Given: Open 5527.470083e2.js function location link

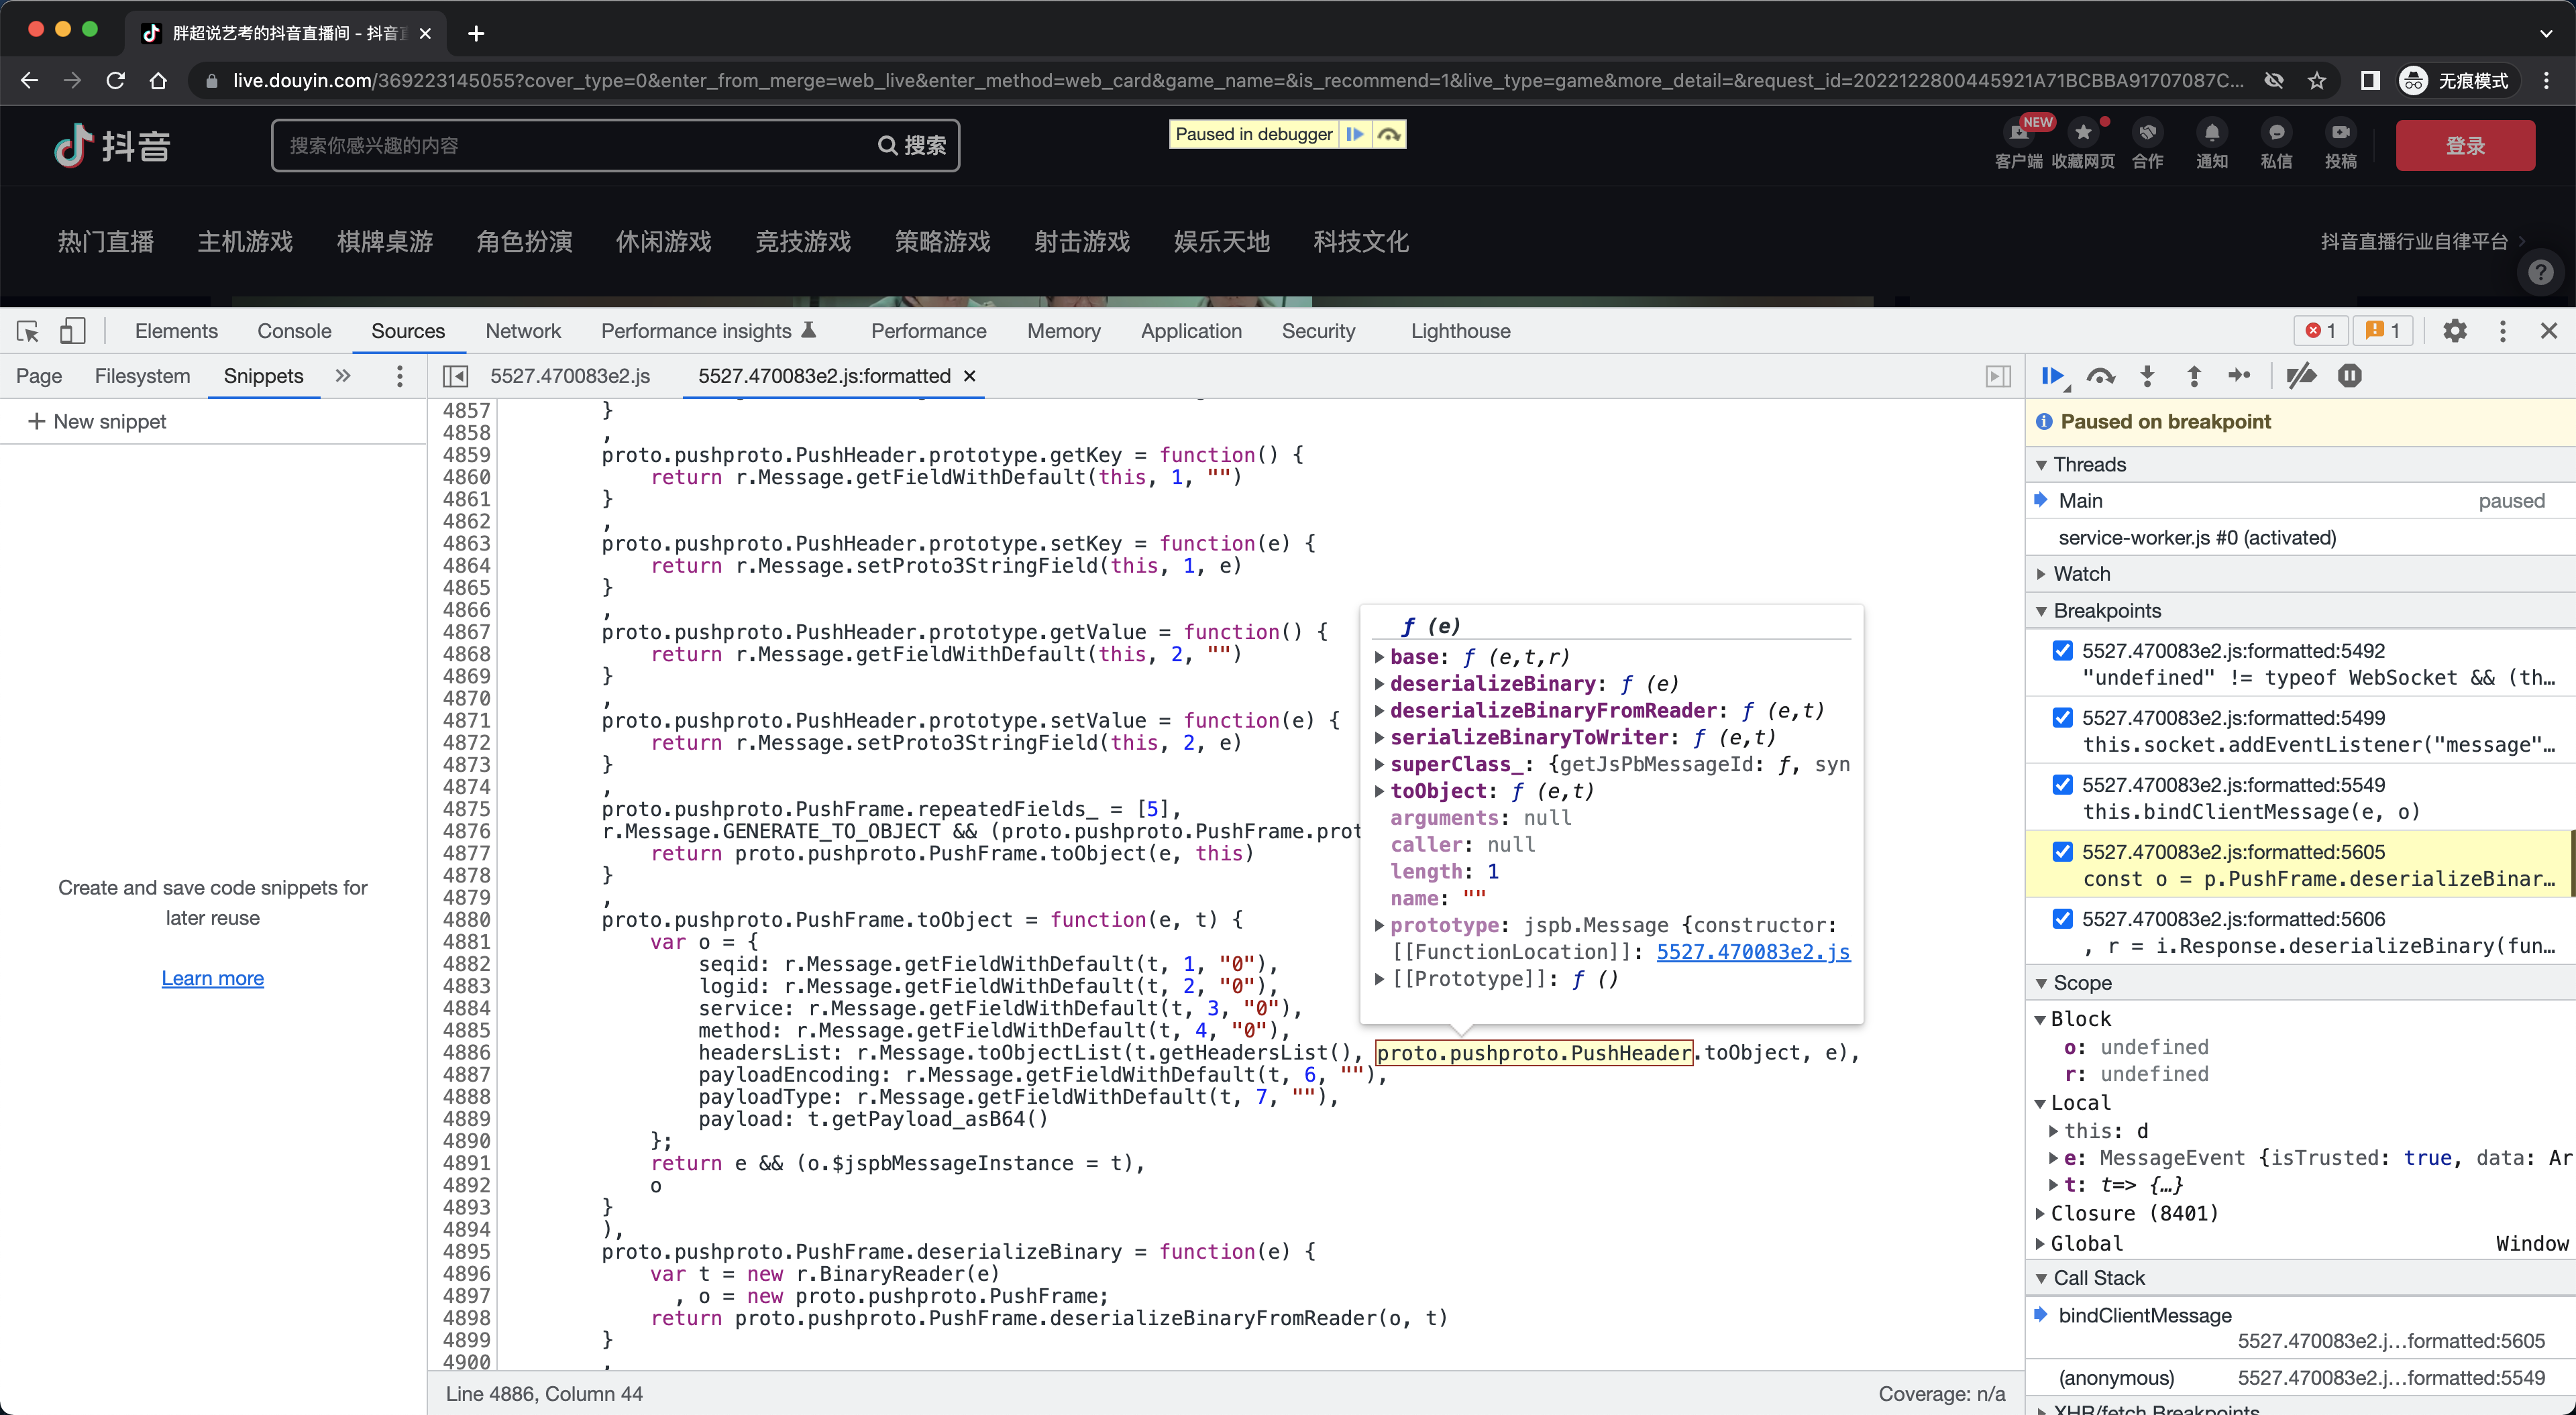Looking at the screenshot, I should pos(1753,952).
